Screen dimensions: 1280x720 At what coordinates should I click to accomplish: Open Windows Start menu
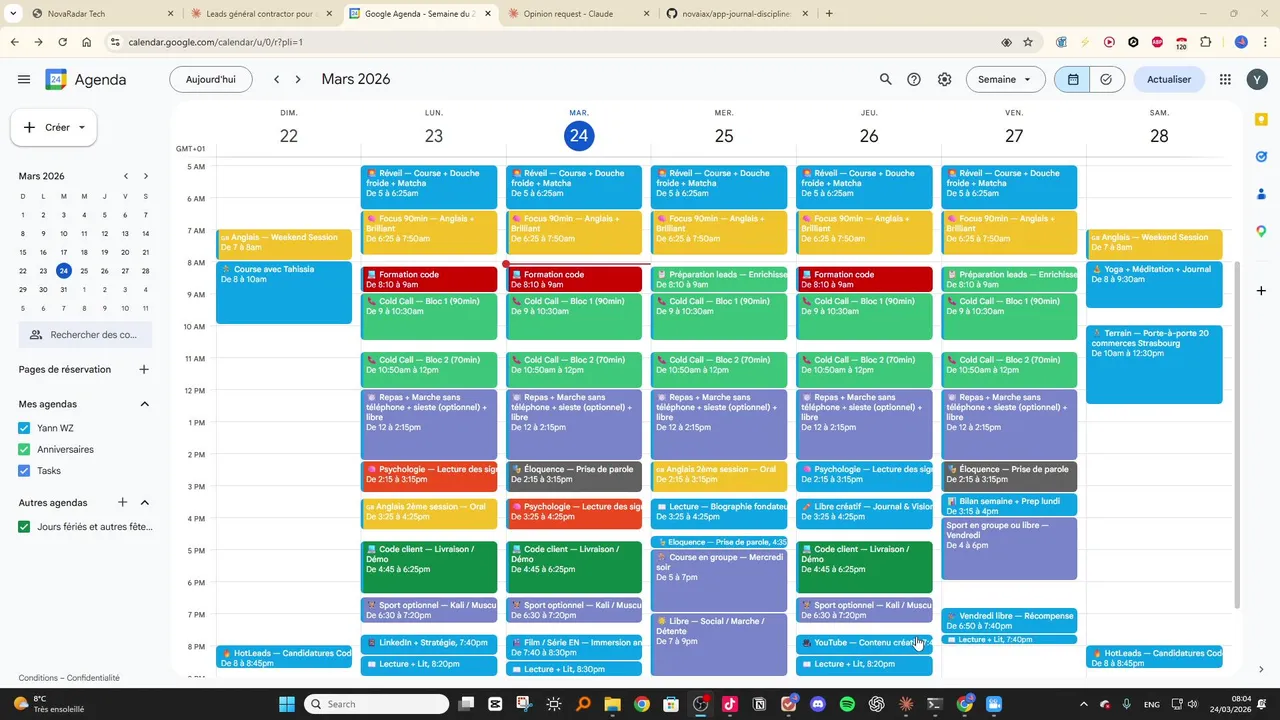coord(286,704)
